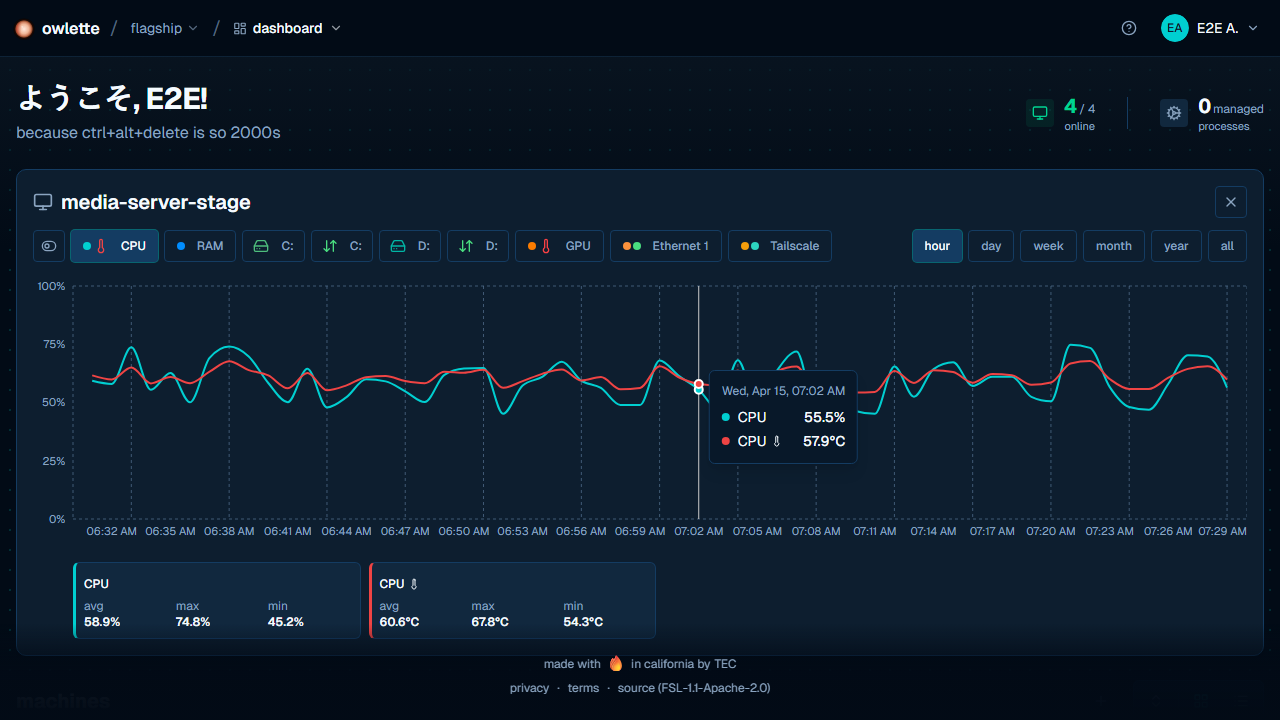Click the dashboard grid icon in breadcrumb
The height and width of the screenshot is (720, 1280).
(x=240, y=28)
